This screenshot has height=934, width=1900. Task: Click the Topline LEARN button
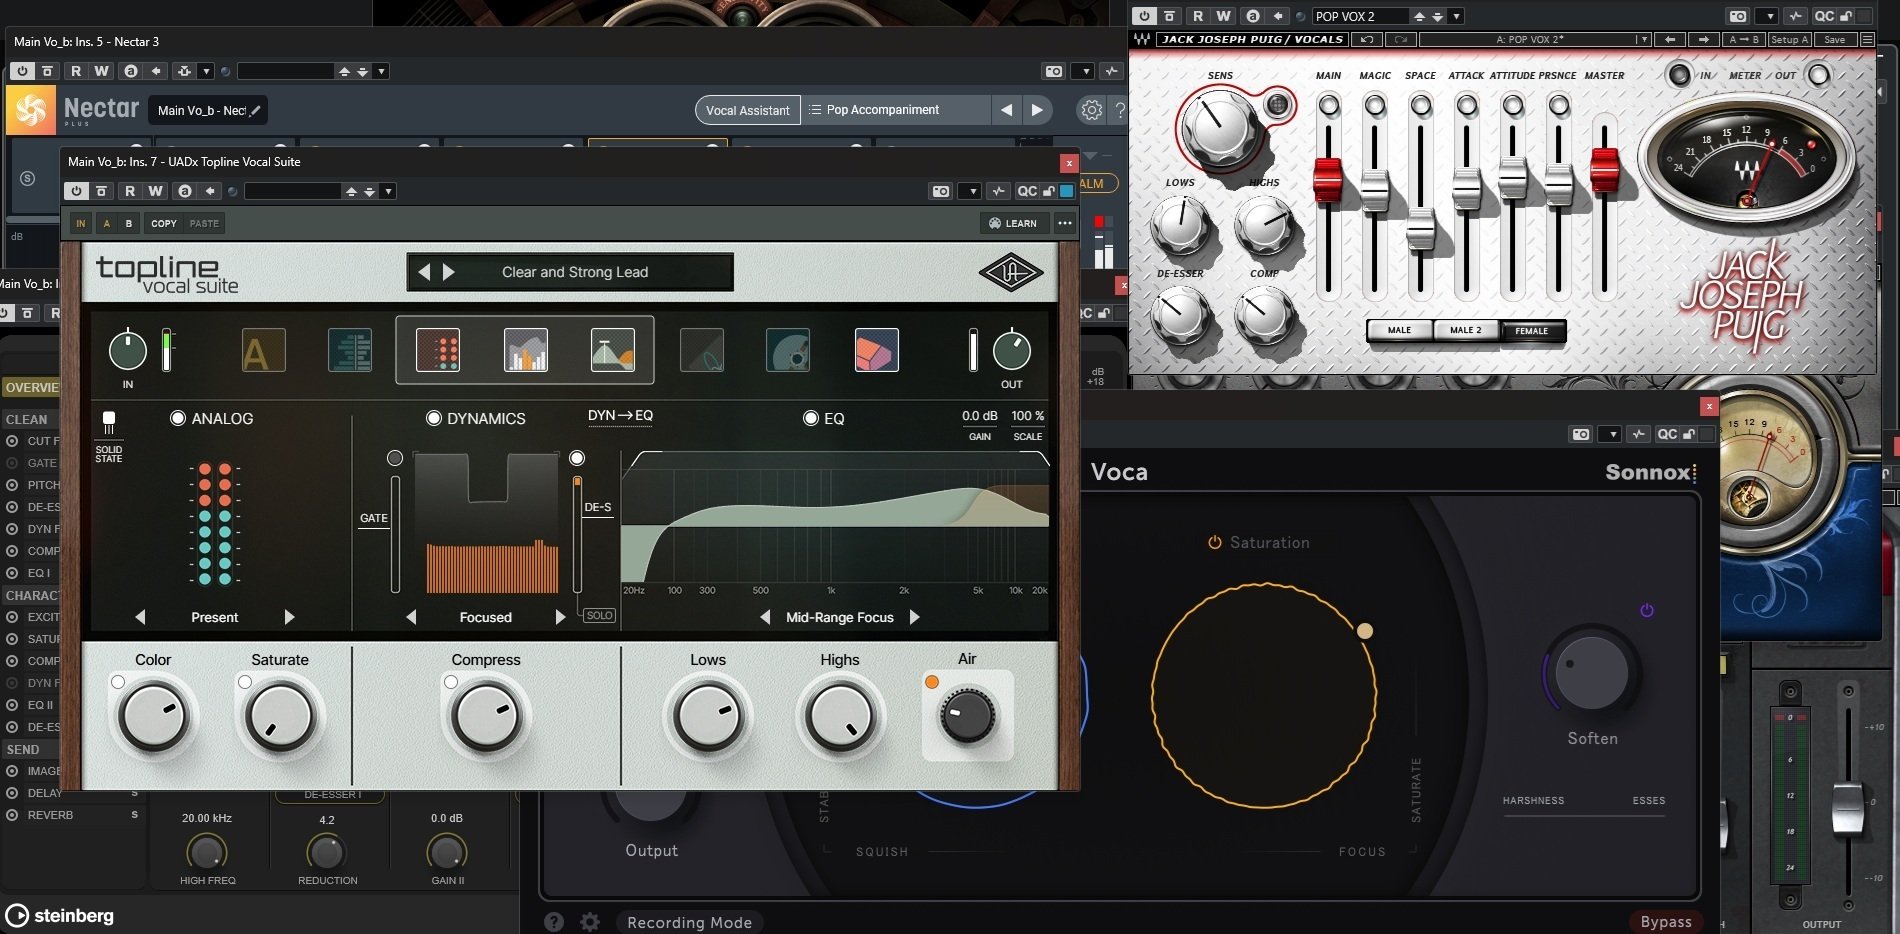pyautogui.click(x=1013, y=223)
